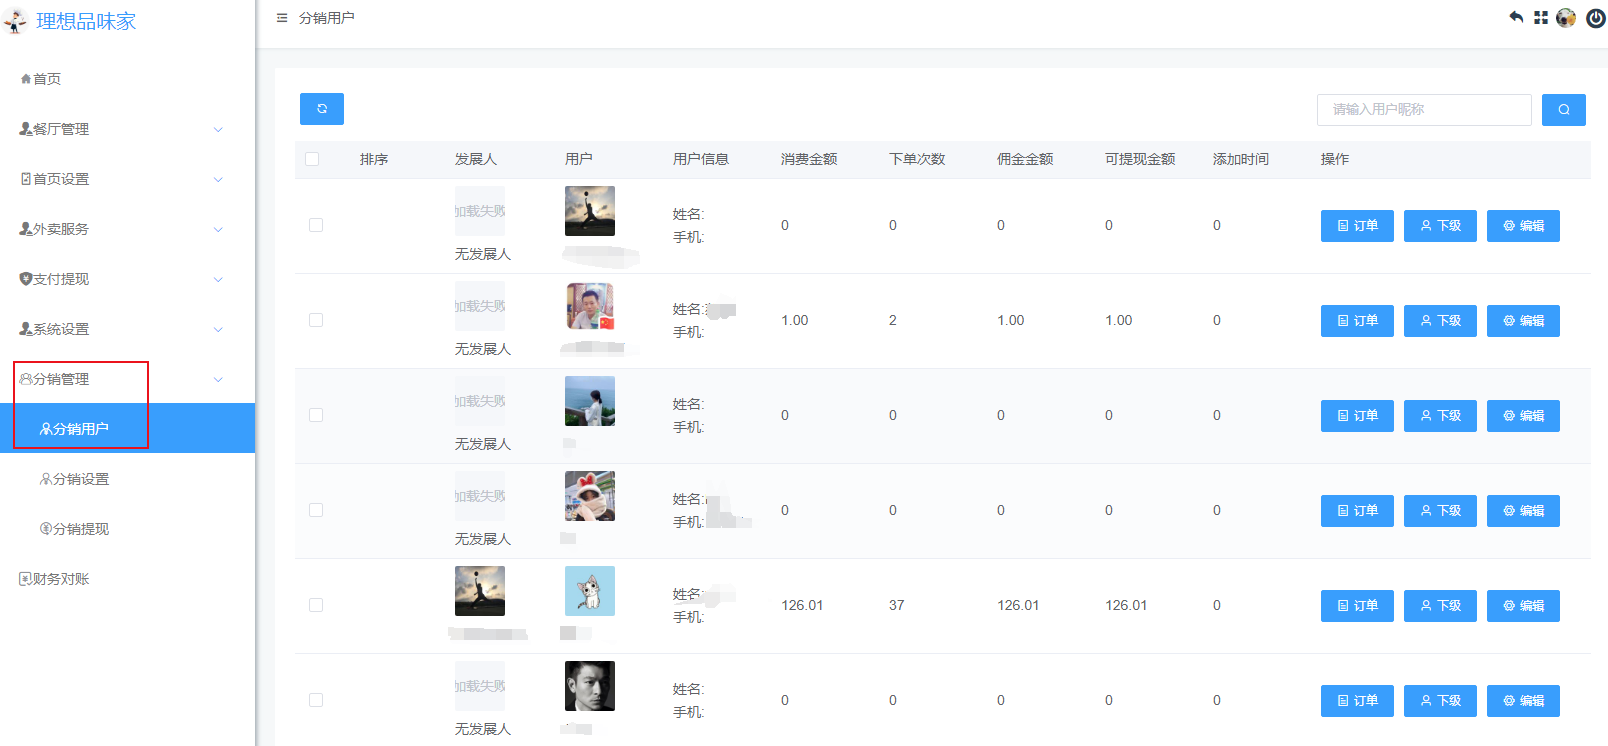Expand the 餐厅管理 menu chevron
Image resolution: width=1608 pixels, height=746 pixels.
point(218,129)
